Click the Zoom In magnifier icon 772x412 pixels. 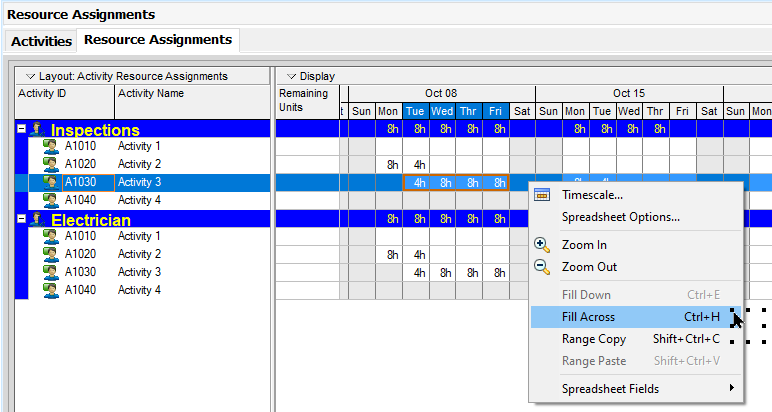(542, 245)
